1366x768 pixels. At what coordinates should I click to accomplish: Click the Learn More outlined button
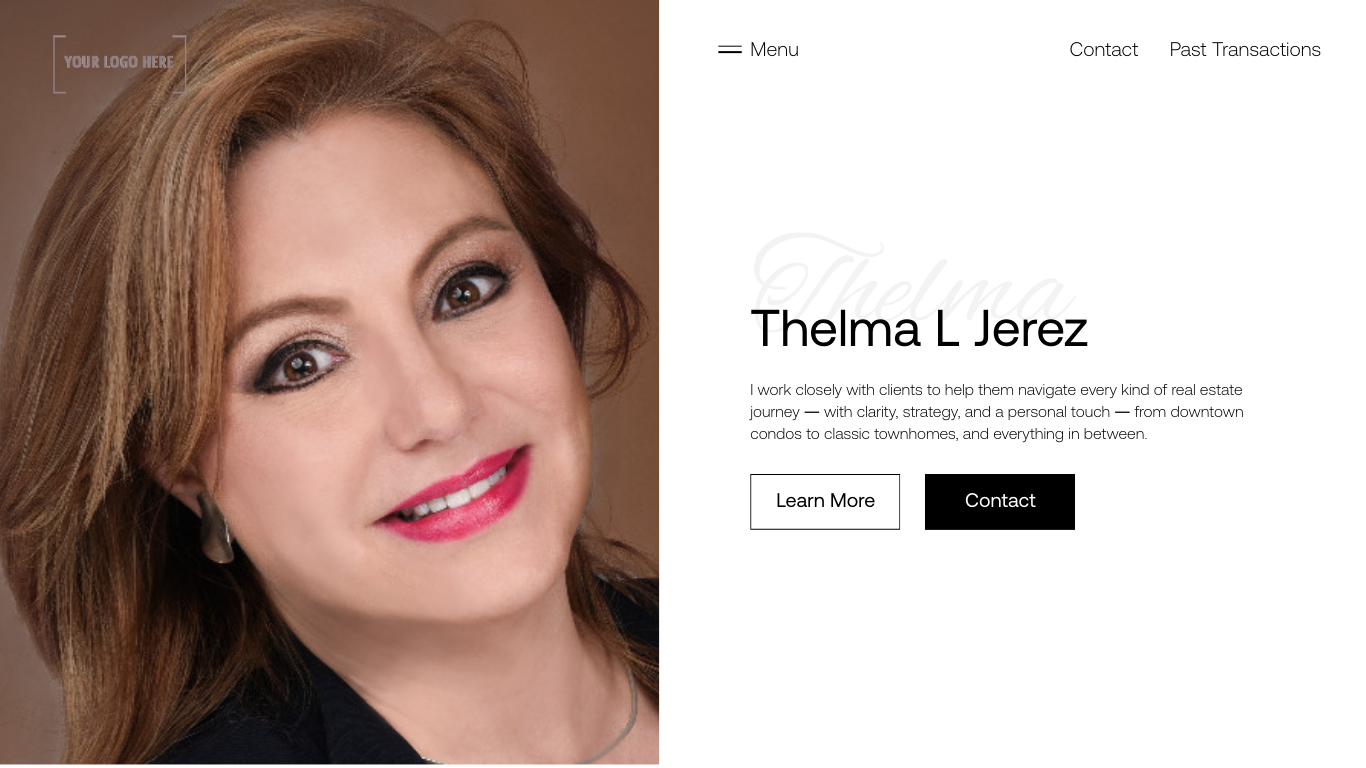[x=825, y=501]
